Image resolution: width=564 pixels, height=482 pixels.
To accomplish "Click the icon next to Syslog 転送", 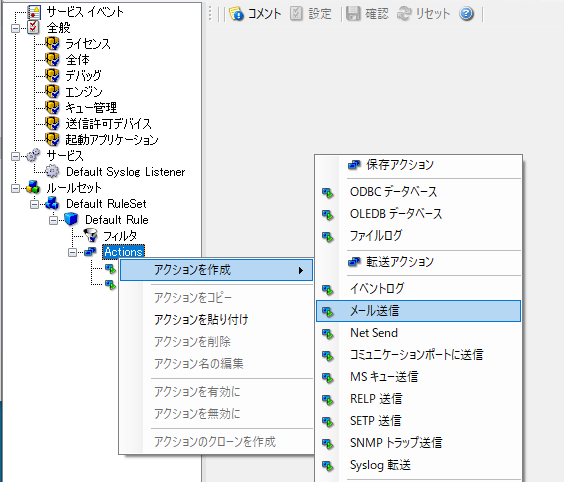I will click(328, 466).
